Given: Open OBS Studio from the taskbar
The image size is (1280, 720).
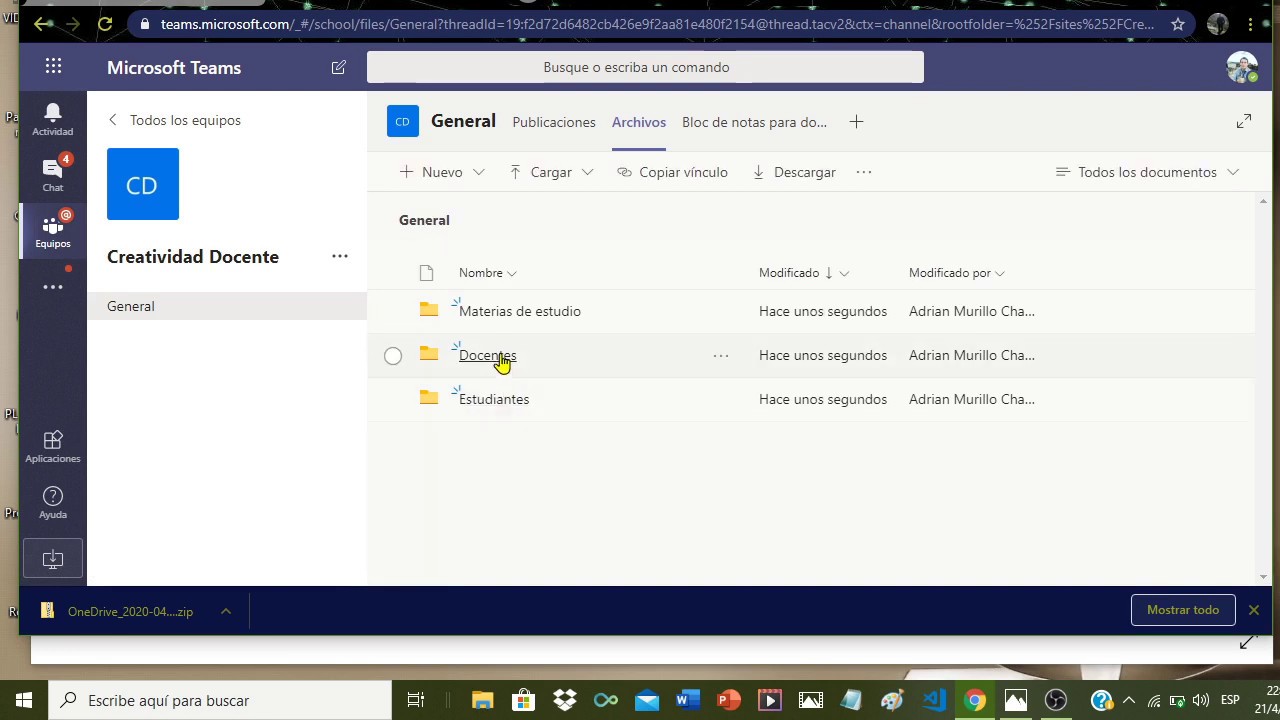Looking at the screenshot, I should coord(1056,700).
